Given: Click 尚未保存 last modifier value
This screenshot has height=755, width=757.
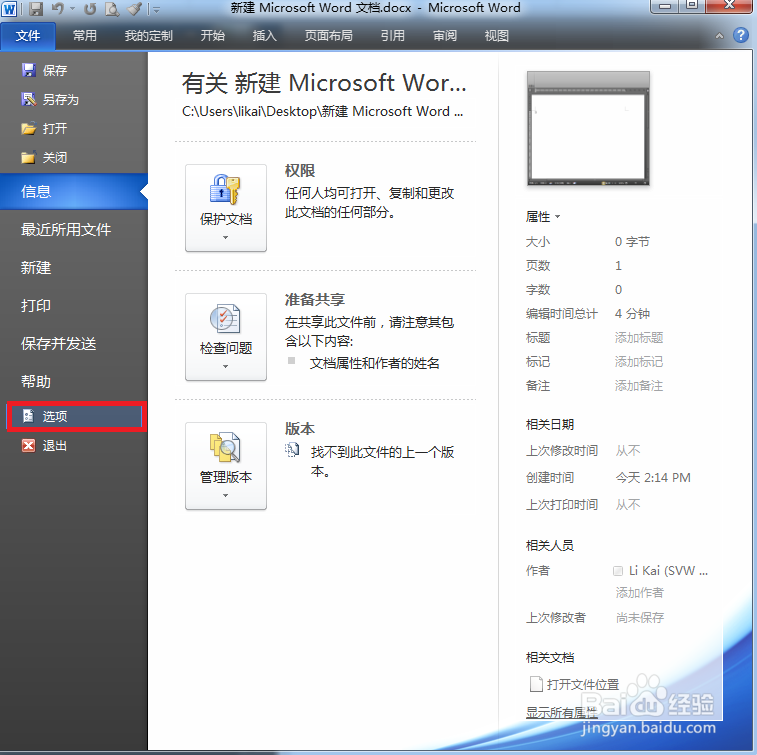Looking at the screenshot, I should tap(640, 617).
